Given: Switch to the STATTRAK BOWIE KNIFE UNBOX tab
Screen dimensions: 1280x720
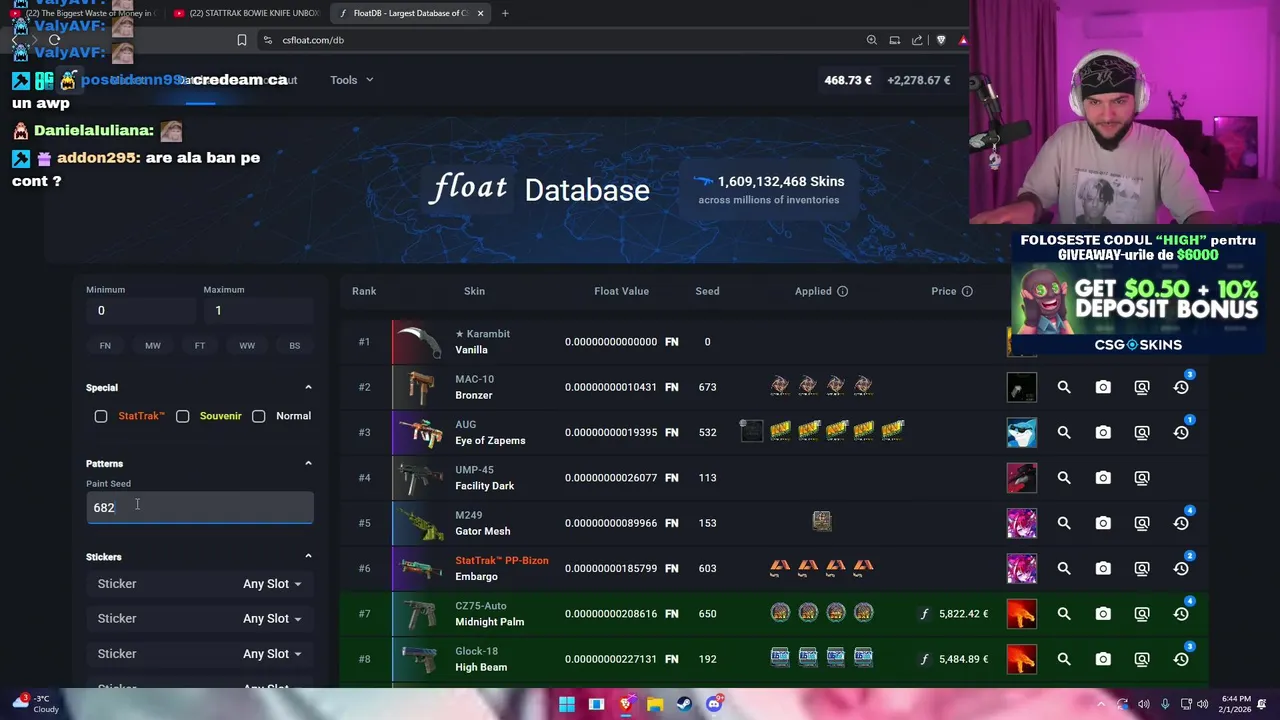Looking at the screenshot, I should pos(246,13).
